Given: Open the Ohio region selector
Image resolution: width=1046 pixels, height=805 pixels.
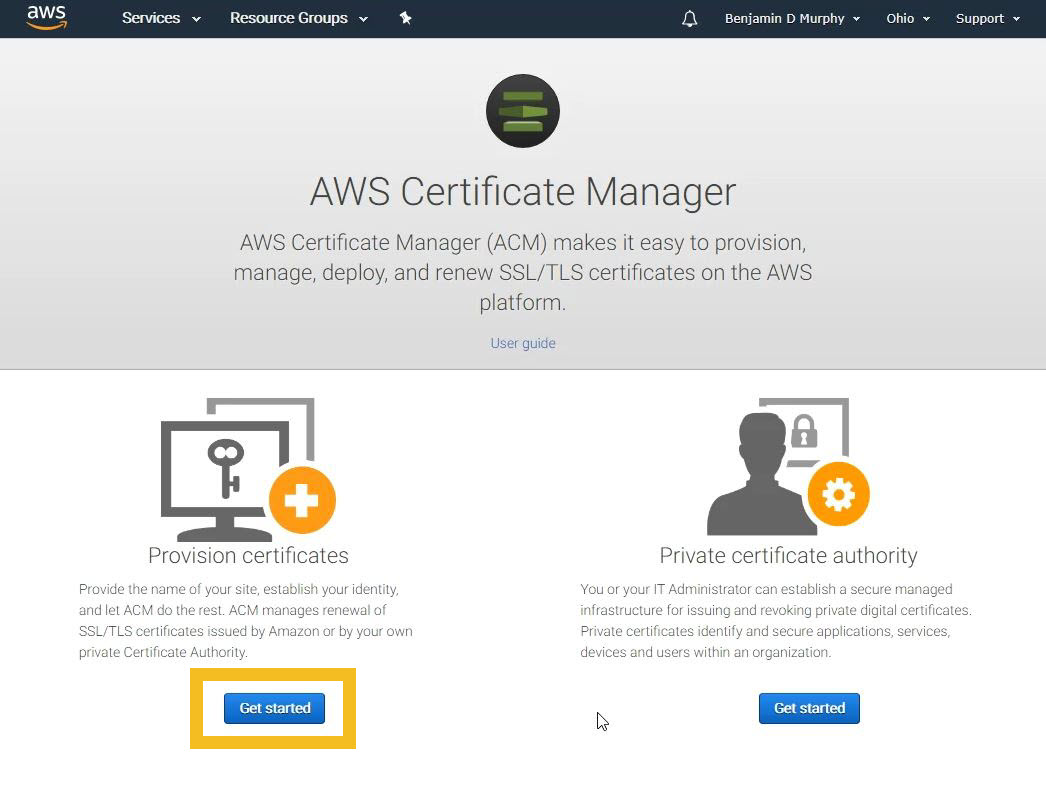Looking at the screenshot, I should click(x=907, y=19).
